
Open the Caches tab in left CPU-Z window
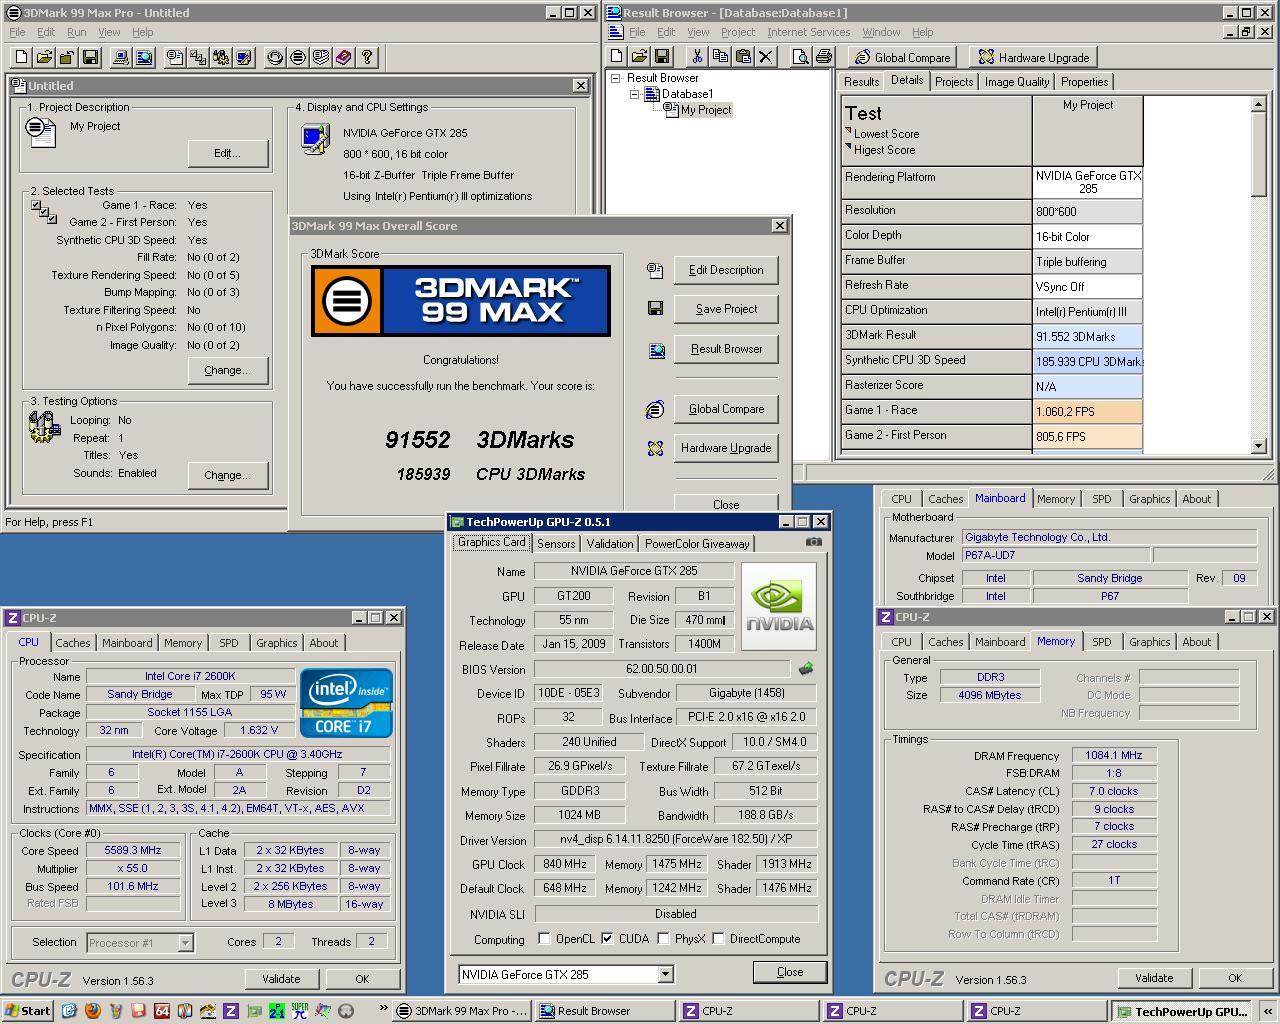coord(72,643)
